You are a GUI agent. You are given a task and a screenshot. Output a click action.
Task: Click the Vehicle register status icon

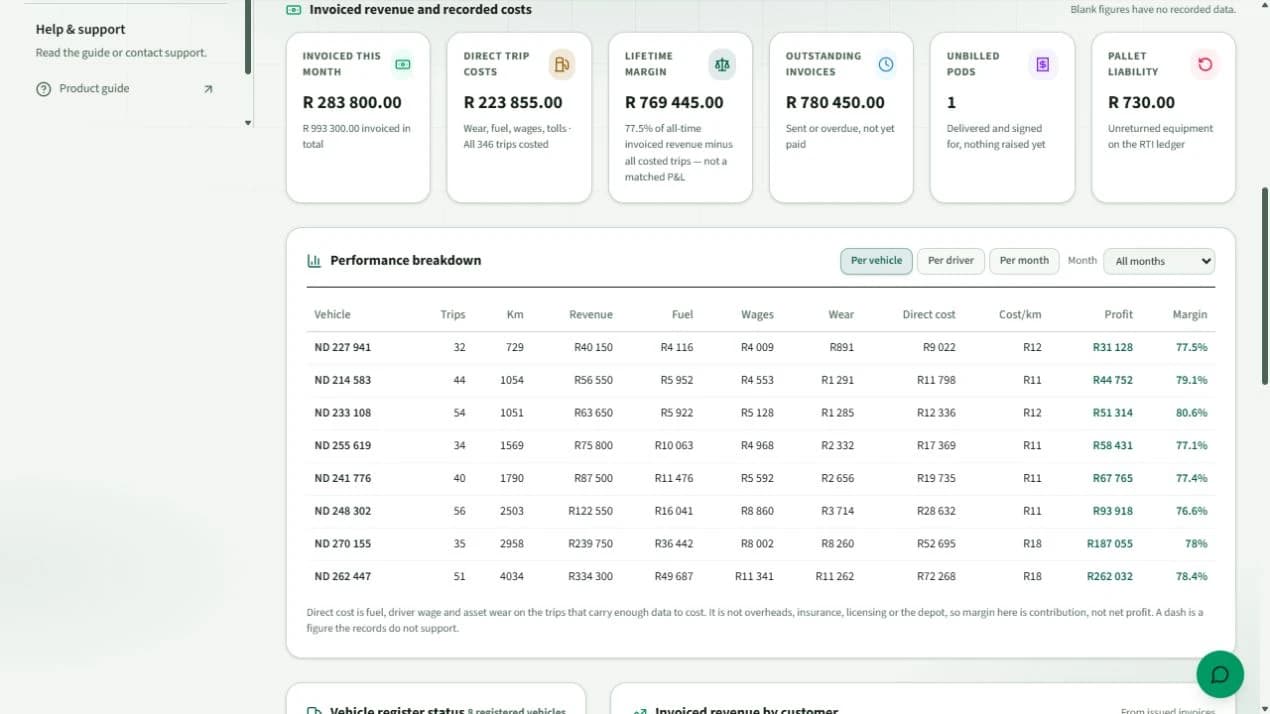[314, 710]
